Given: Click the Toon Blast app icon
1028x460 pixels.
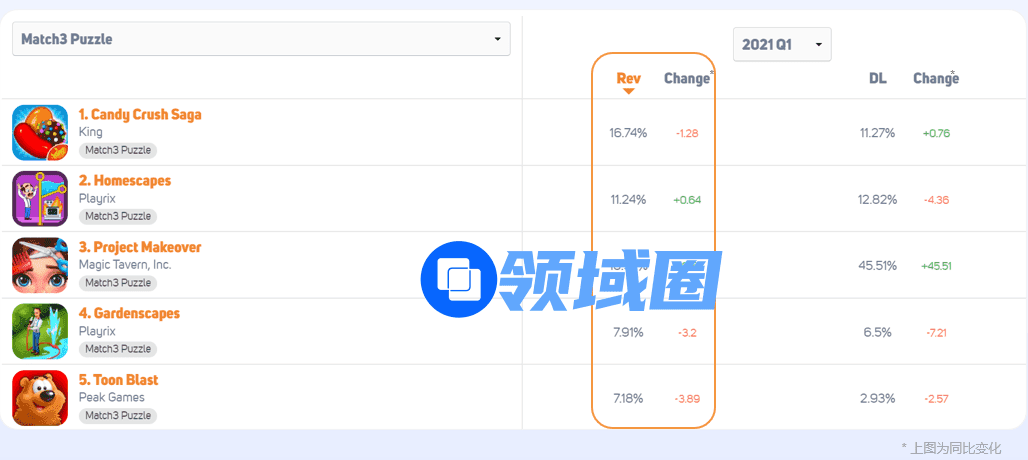Looking at the screenshot, I should 40,397.
